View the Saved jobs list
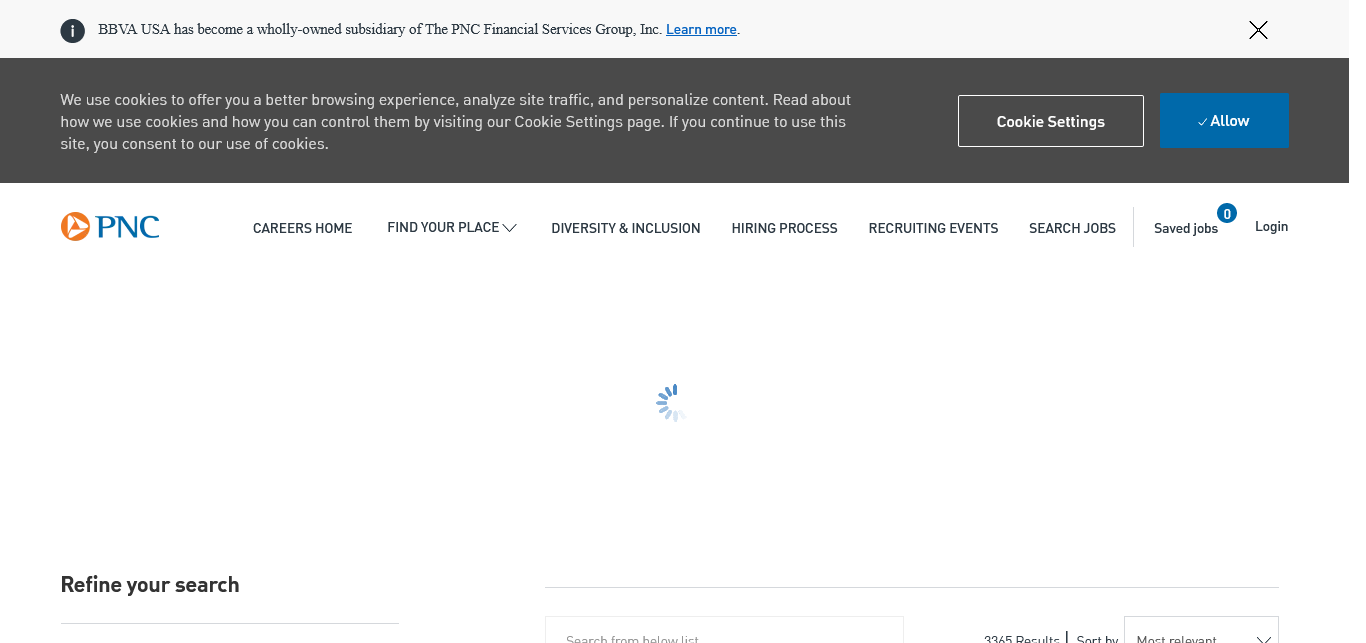 [1185, 228]
